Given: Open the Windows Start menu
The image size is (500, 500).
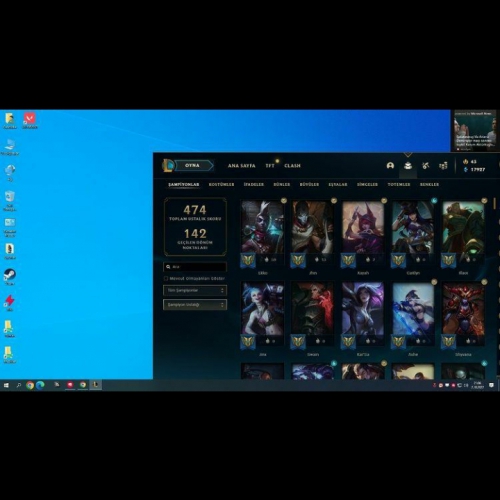Looking at the screenshot, I should point(6,385).
